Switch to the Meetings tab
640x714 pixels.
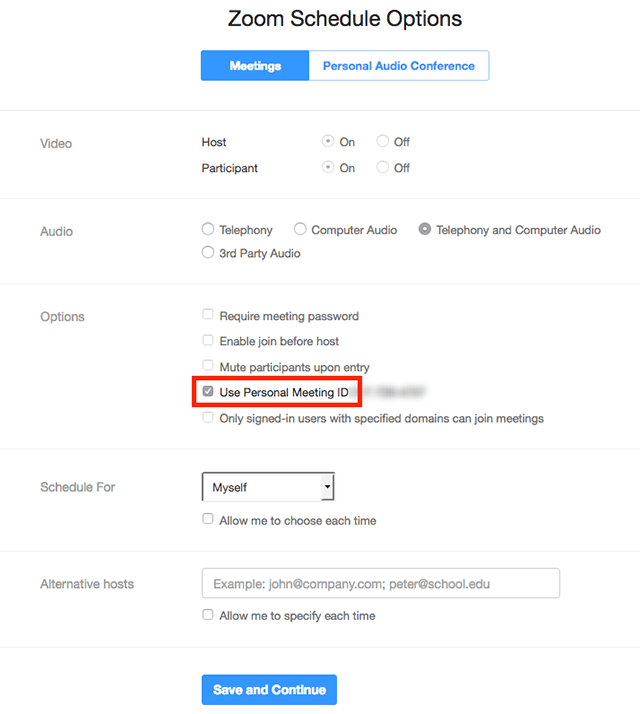pos(255,66)
